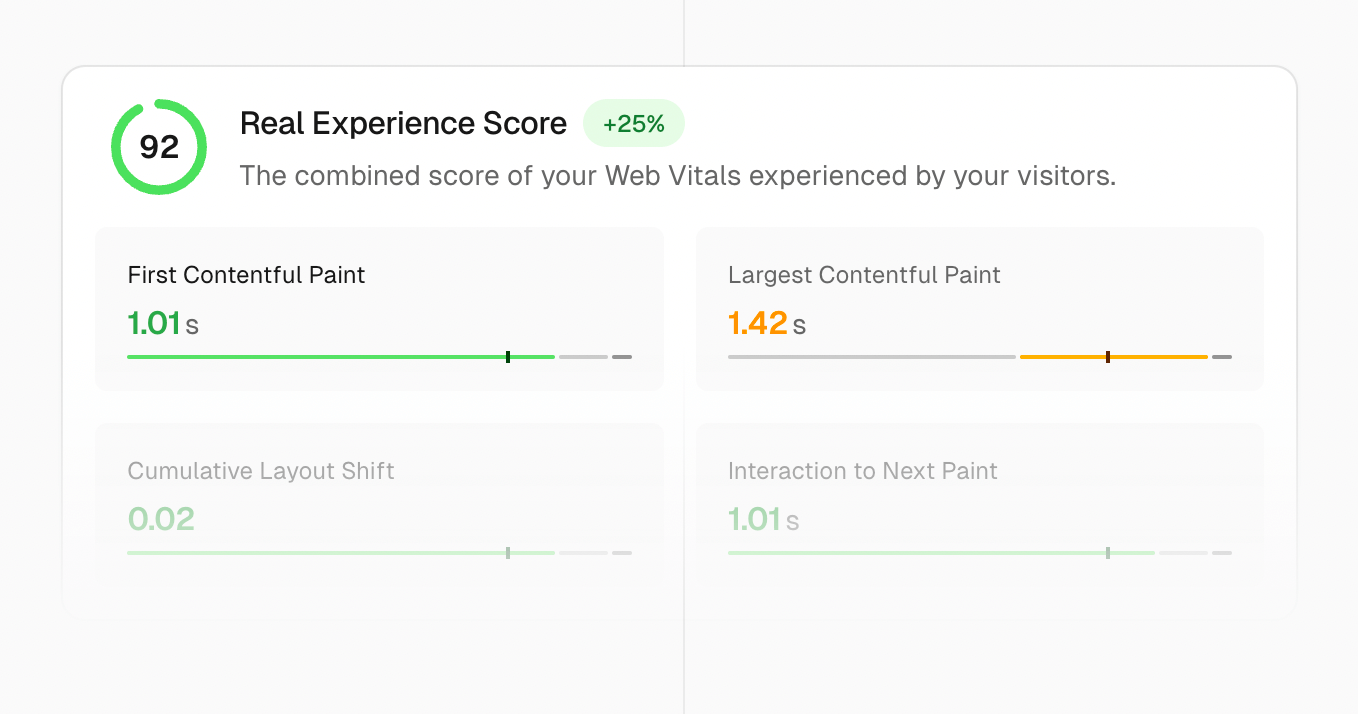Click the +25% change badge
This screenshot has height=714, width=1358.
pyautogui.click(x=634, y=124)
